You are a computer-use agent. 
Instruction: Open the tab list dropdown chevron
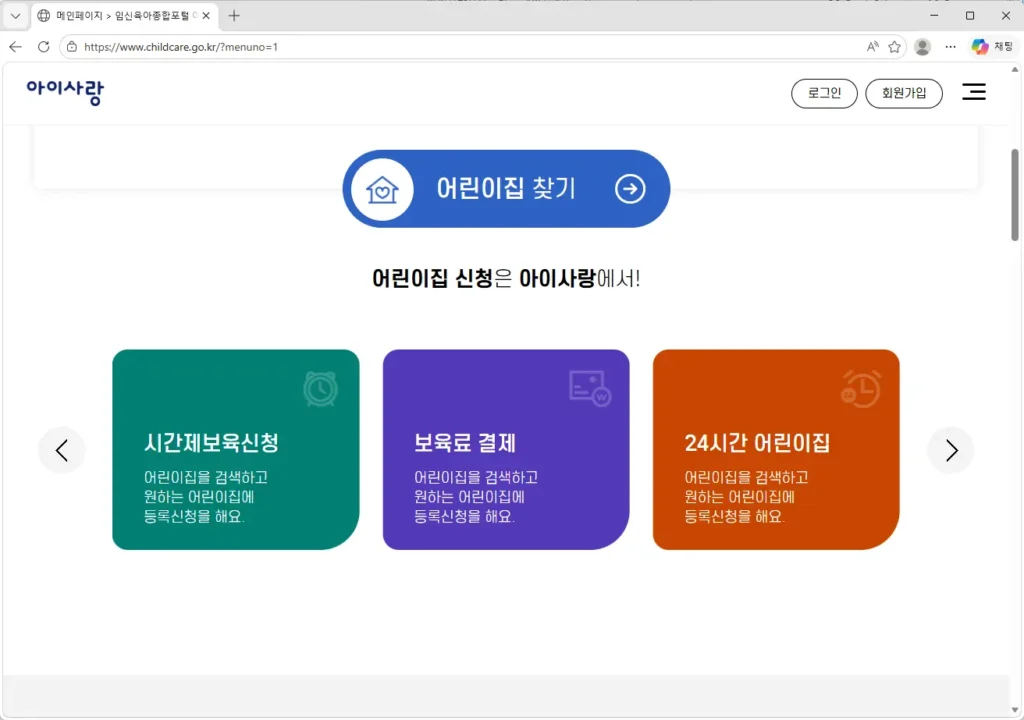(15, 16)
